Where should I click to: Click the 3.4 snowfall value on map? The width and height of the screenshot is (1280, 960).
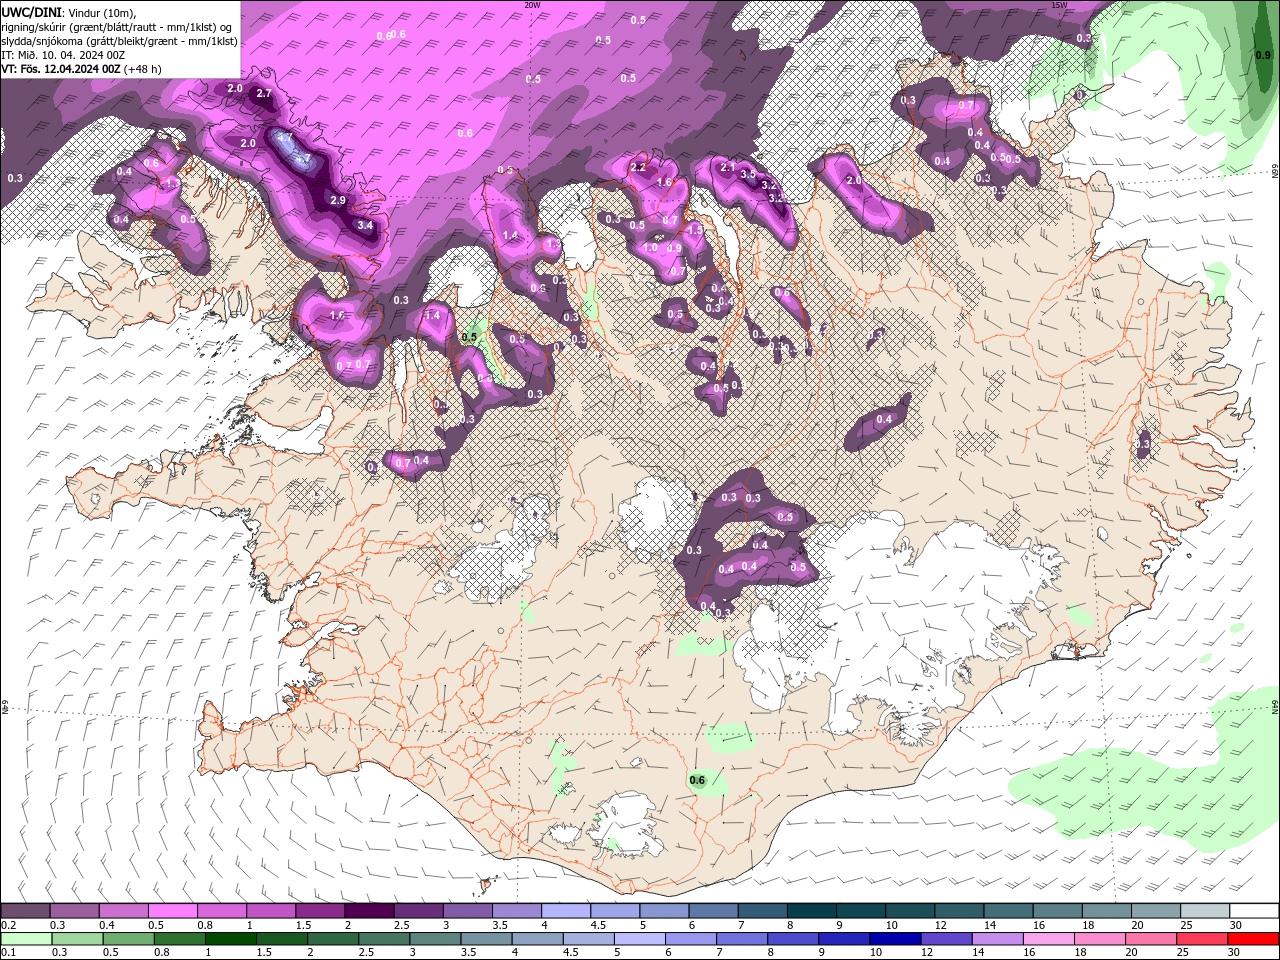tap(365, 226)
